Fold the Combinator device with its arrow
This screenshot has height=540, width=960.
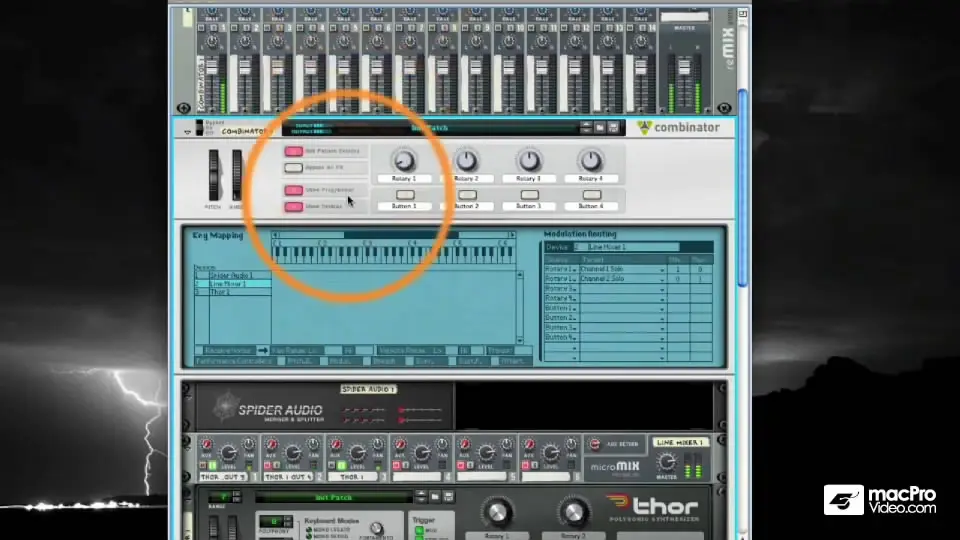pos(187,132)
